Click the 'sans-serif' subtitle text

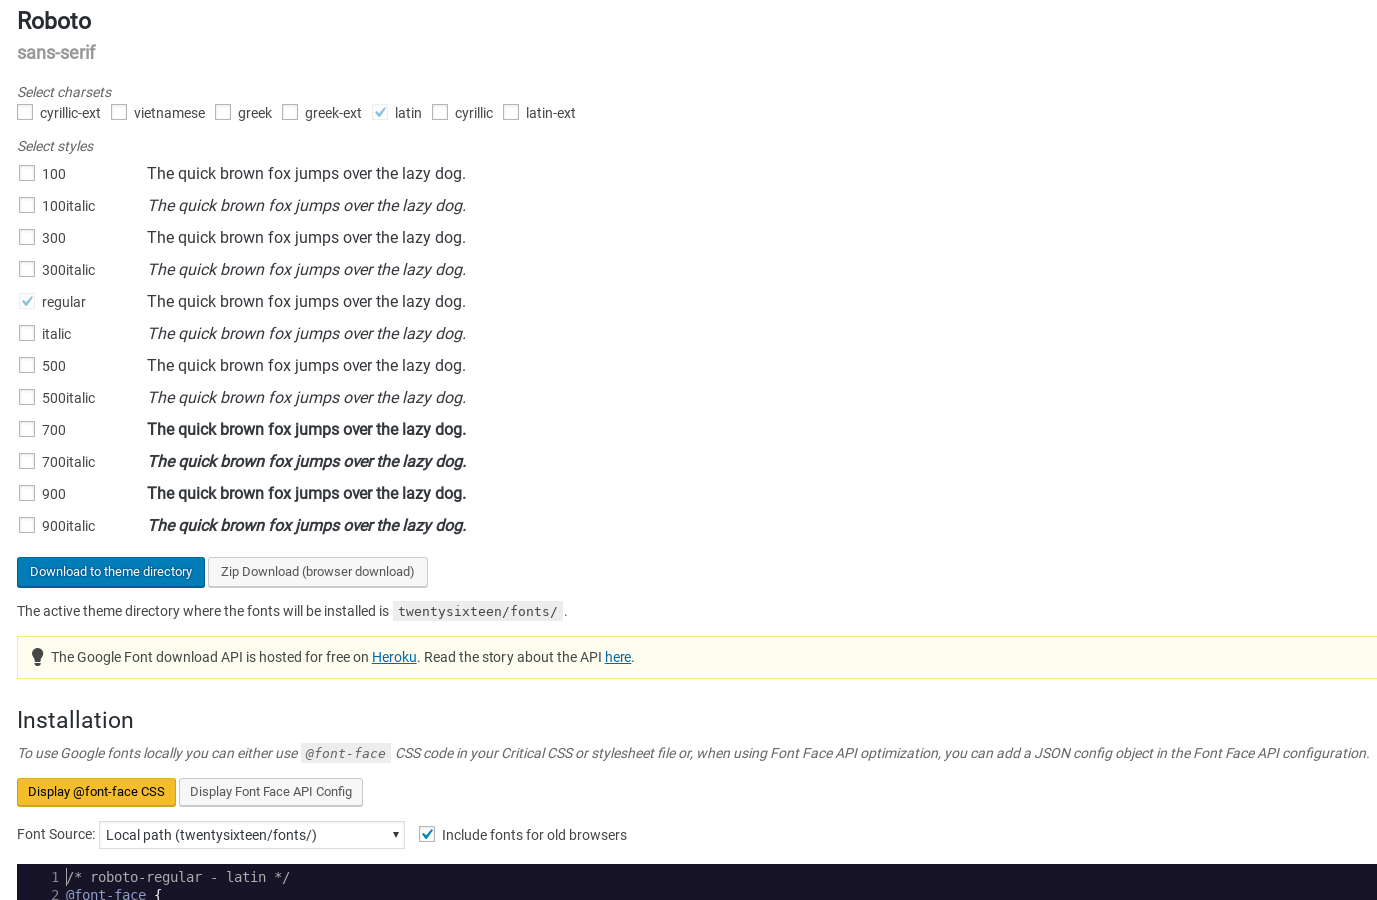click(x=56, y=52)
